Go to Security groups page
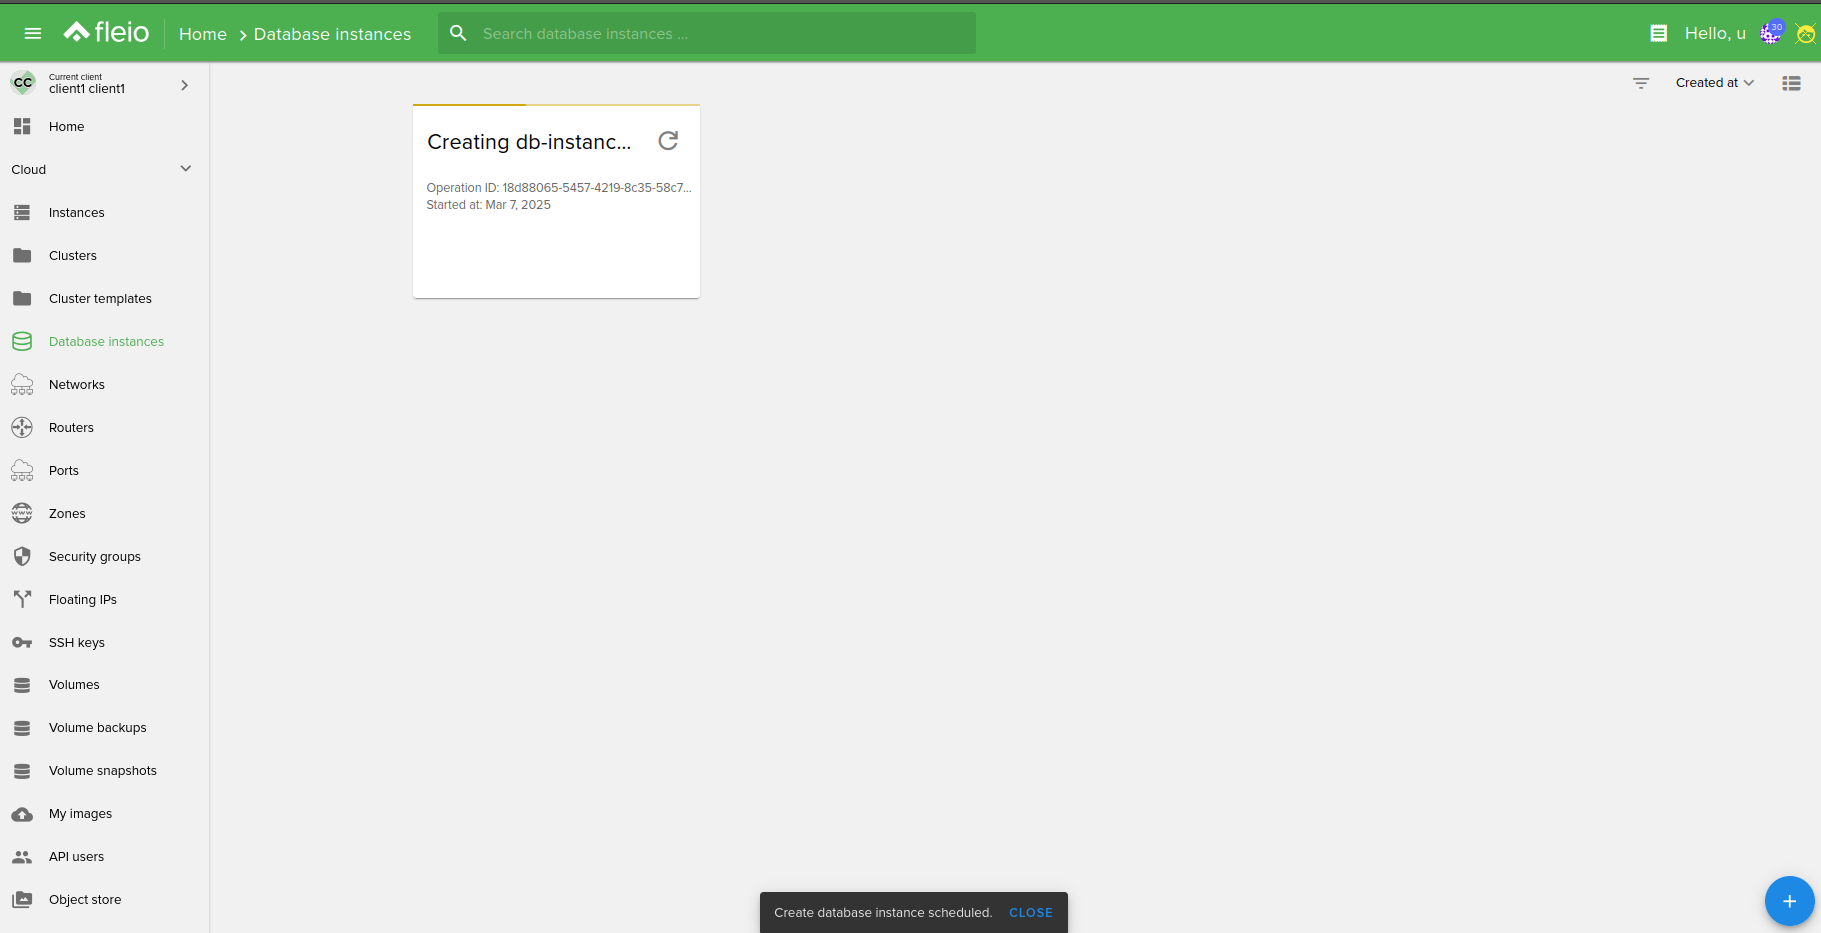The height and width of the screenshot is (933, 1821). (x=94, y=557)
